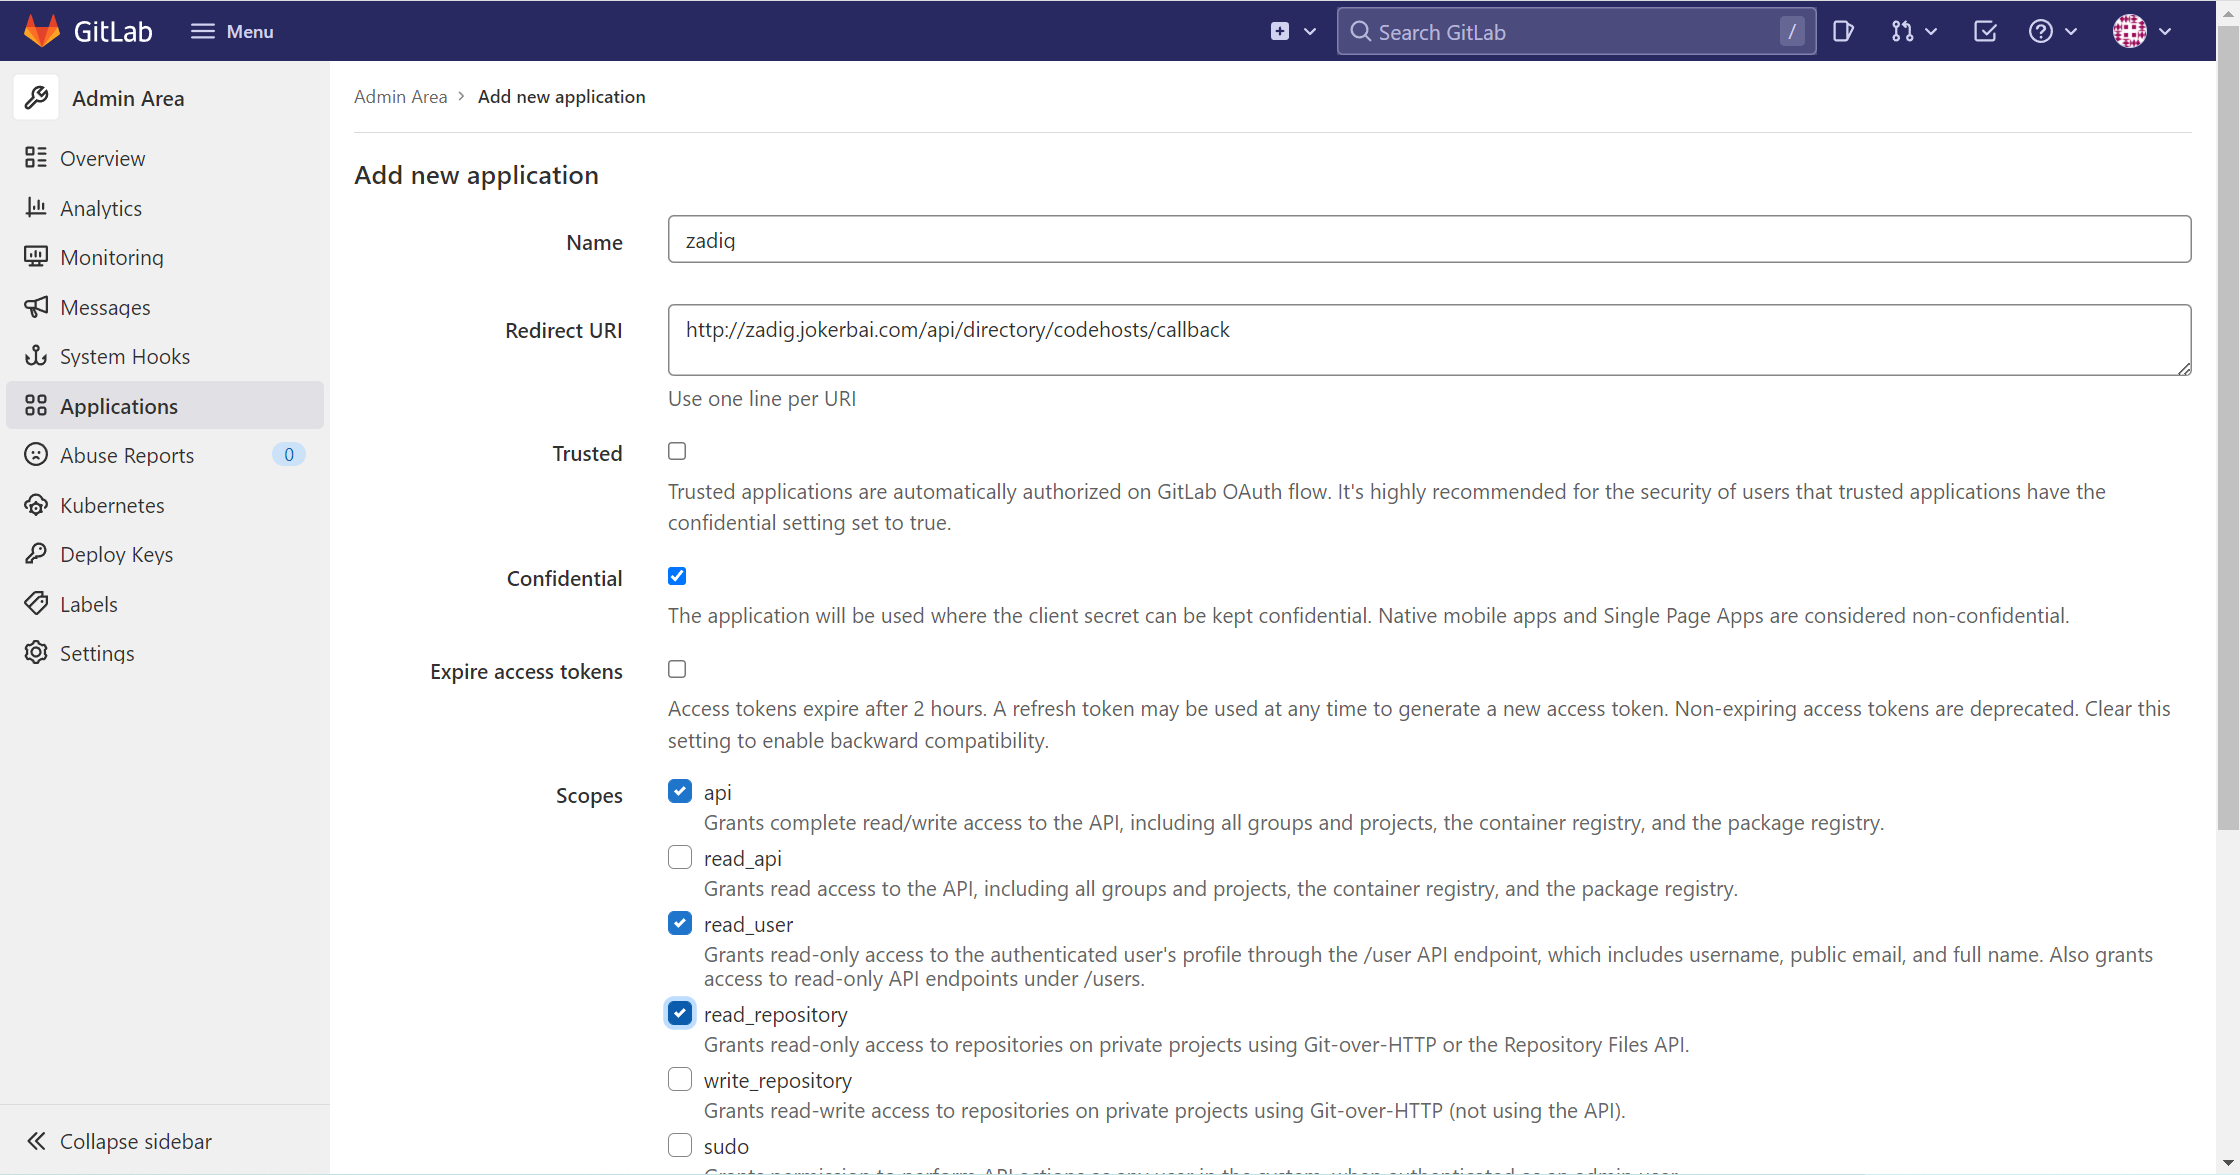Click the GitLab fox logo
The height and width of the screenshot is (1175, 2240).
(42, 31)
